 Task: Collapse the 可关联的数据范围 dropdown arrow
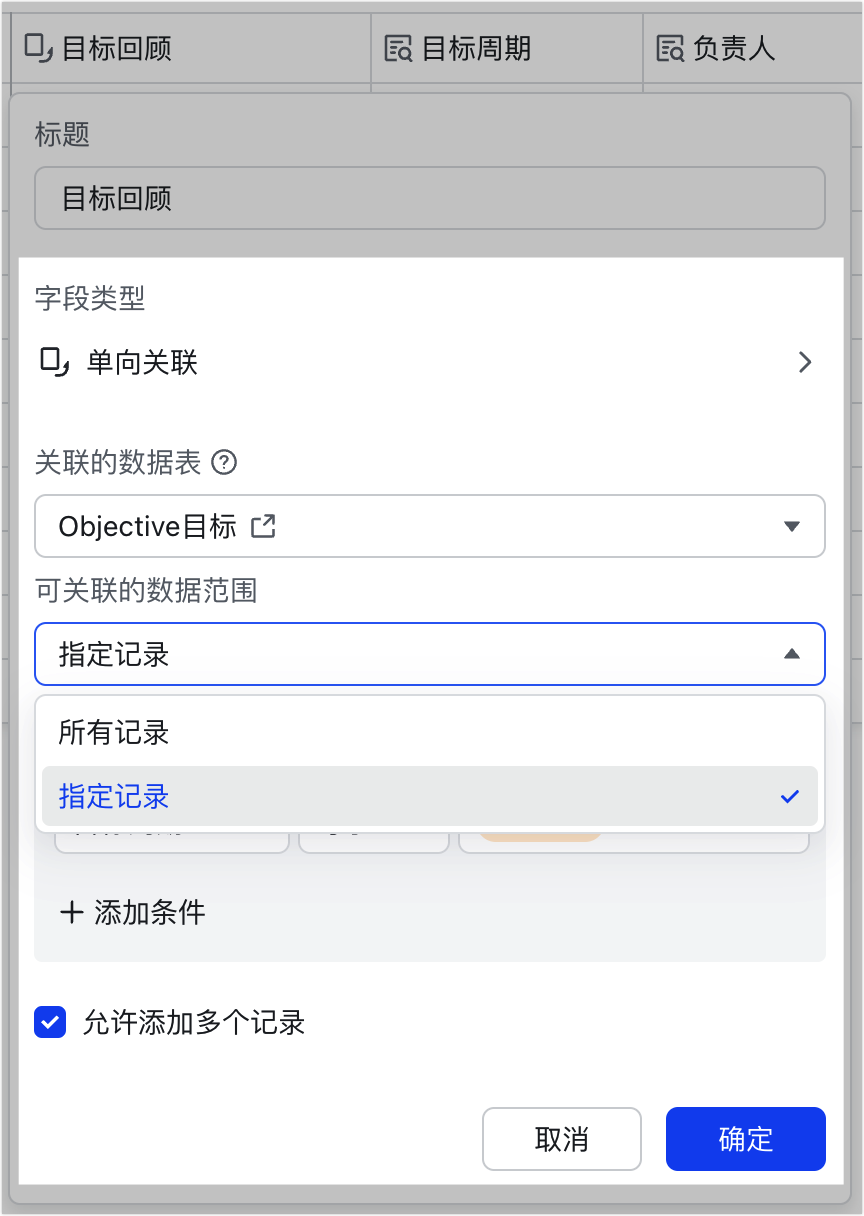(792, 654)
